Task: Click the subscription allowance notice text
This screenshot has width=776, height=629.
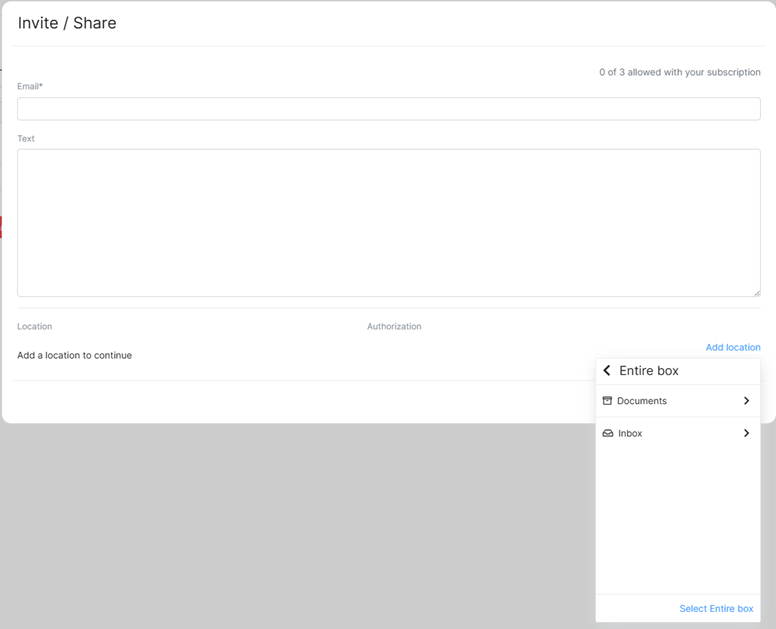Action: [x=679, y=72]
